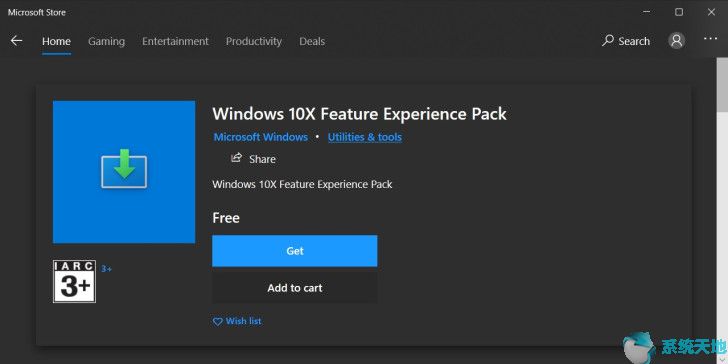
Task: Click the app description text below Share
Action: pyautogui.click(x=302, y=184)
